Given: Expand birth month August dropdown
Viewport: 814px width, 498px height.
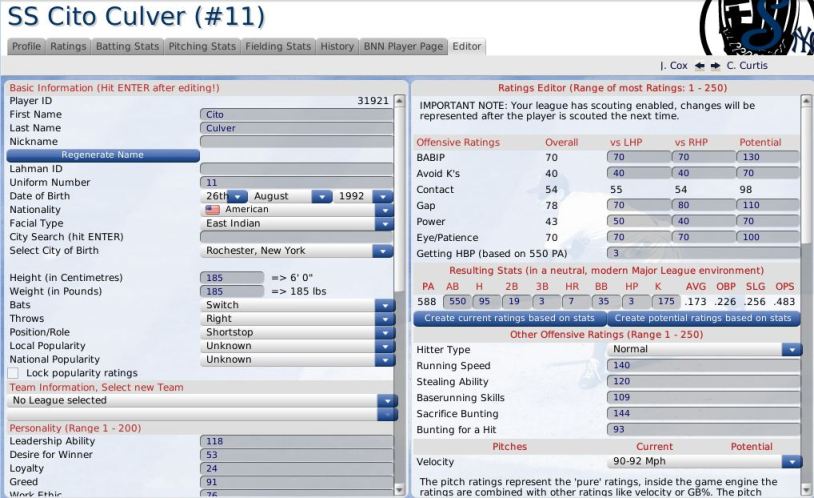Looking at the screenshot, I should tap(291, 196).
